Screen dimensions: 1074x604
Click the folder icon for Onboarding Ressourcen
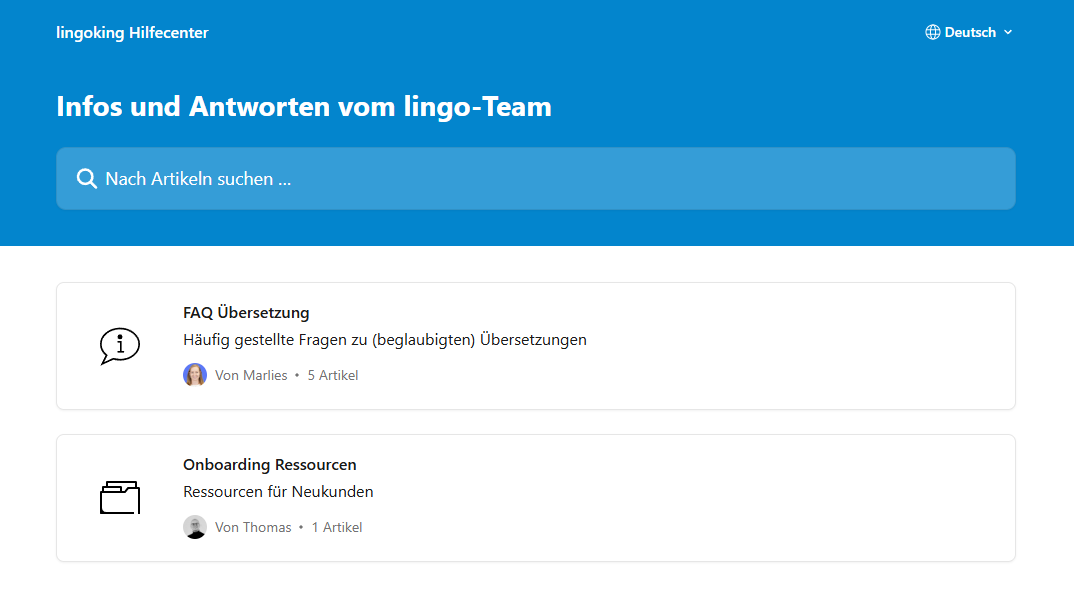click(120, 497)
